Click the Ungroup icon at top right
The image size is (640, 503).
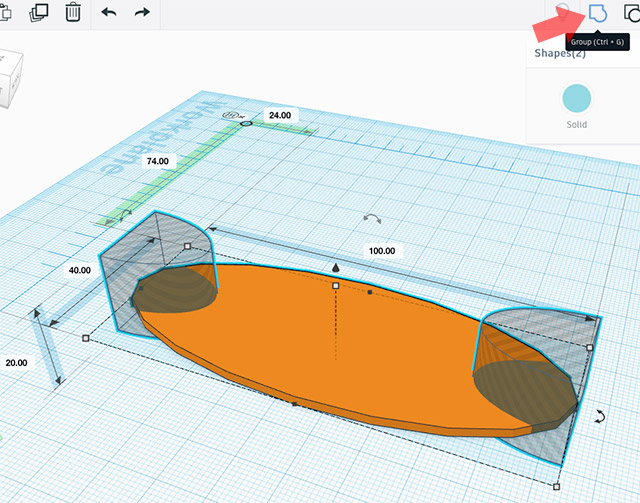tap(631, 13)
